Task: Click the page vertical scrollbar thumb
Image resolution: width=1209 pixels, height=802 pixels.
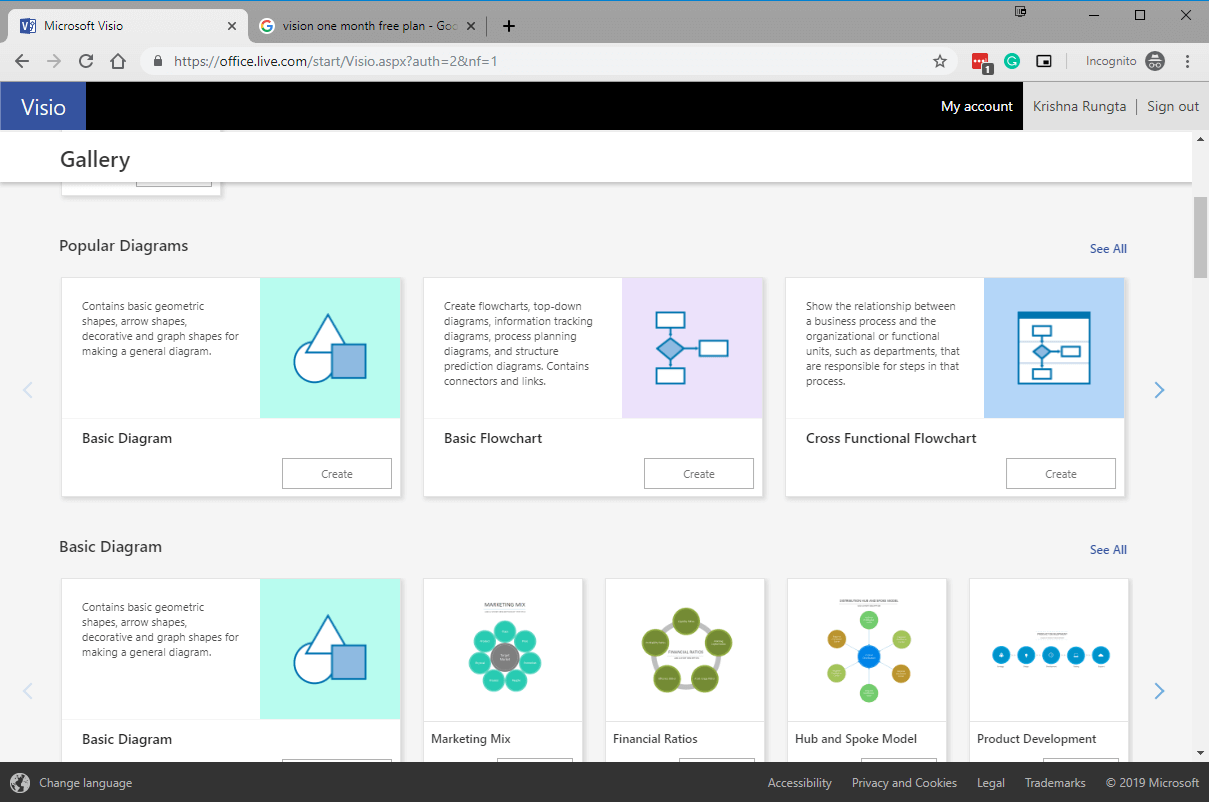Action: tap(1200, 237)
